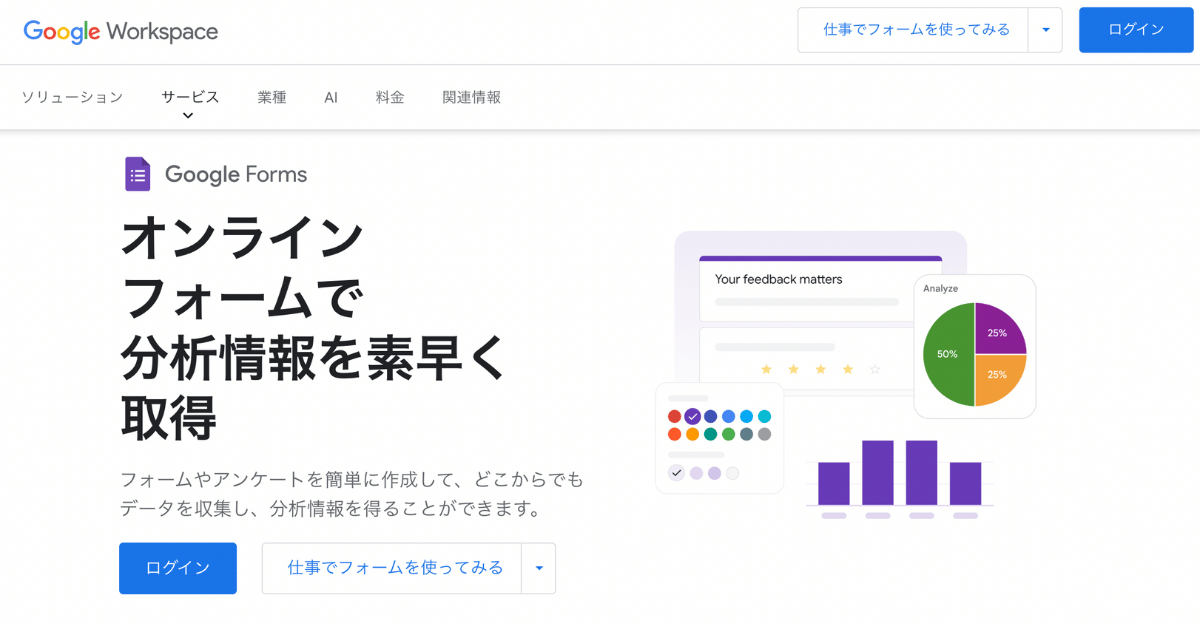Viewport: 1200px width, 630px height.
Task: Click the blue ログイン button in the header
Action: click(x=1136, y=30)
